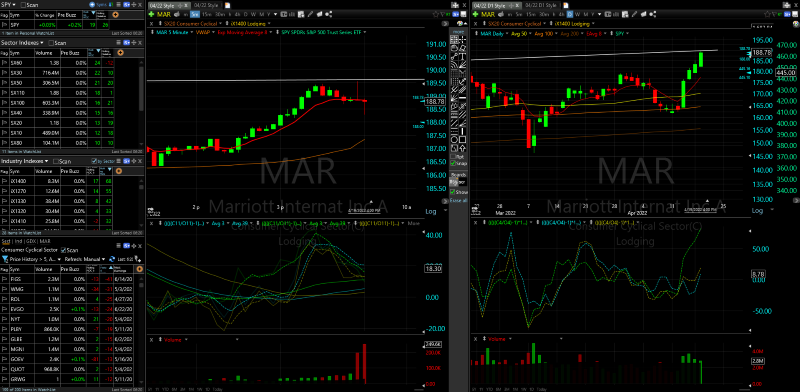
Task: Add column with orange plus in Sector Indexes
Action: coord(120,53)
